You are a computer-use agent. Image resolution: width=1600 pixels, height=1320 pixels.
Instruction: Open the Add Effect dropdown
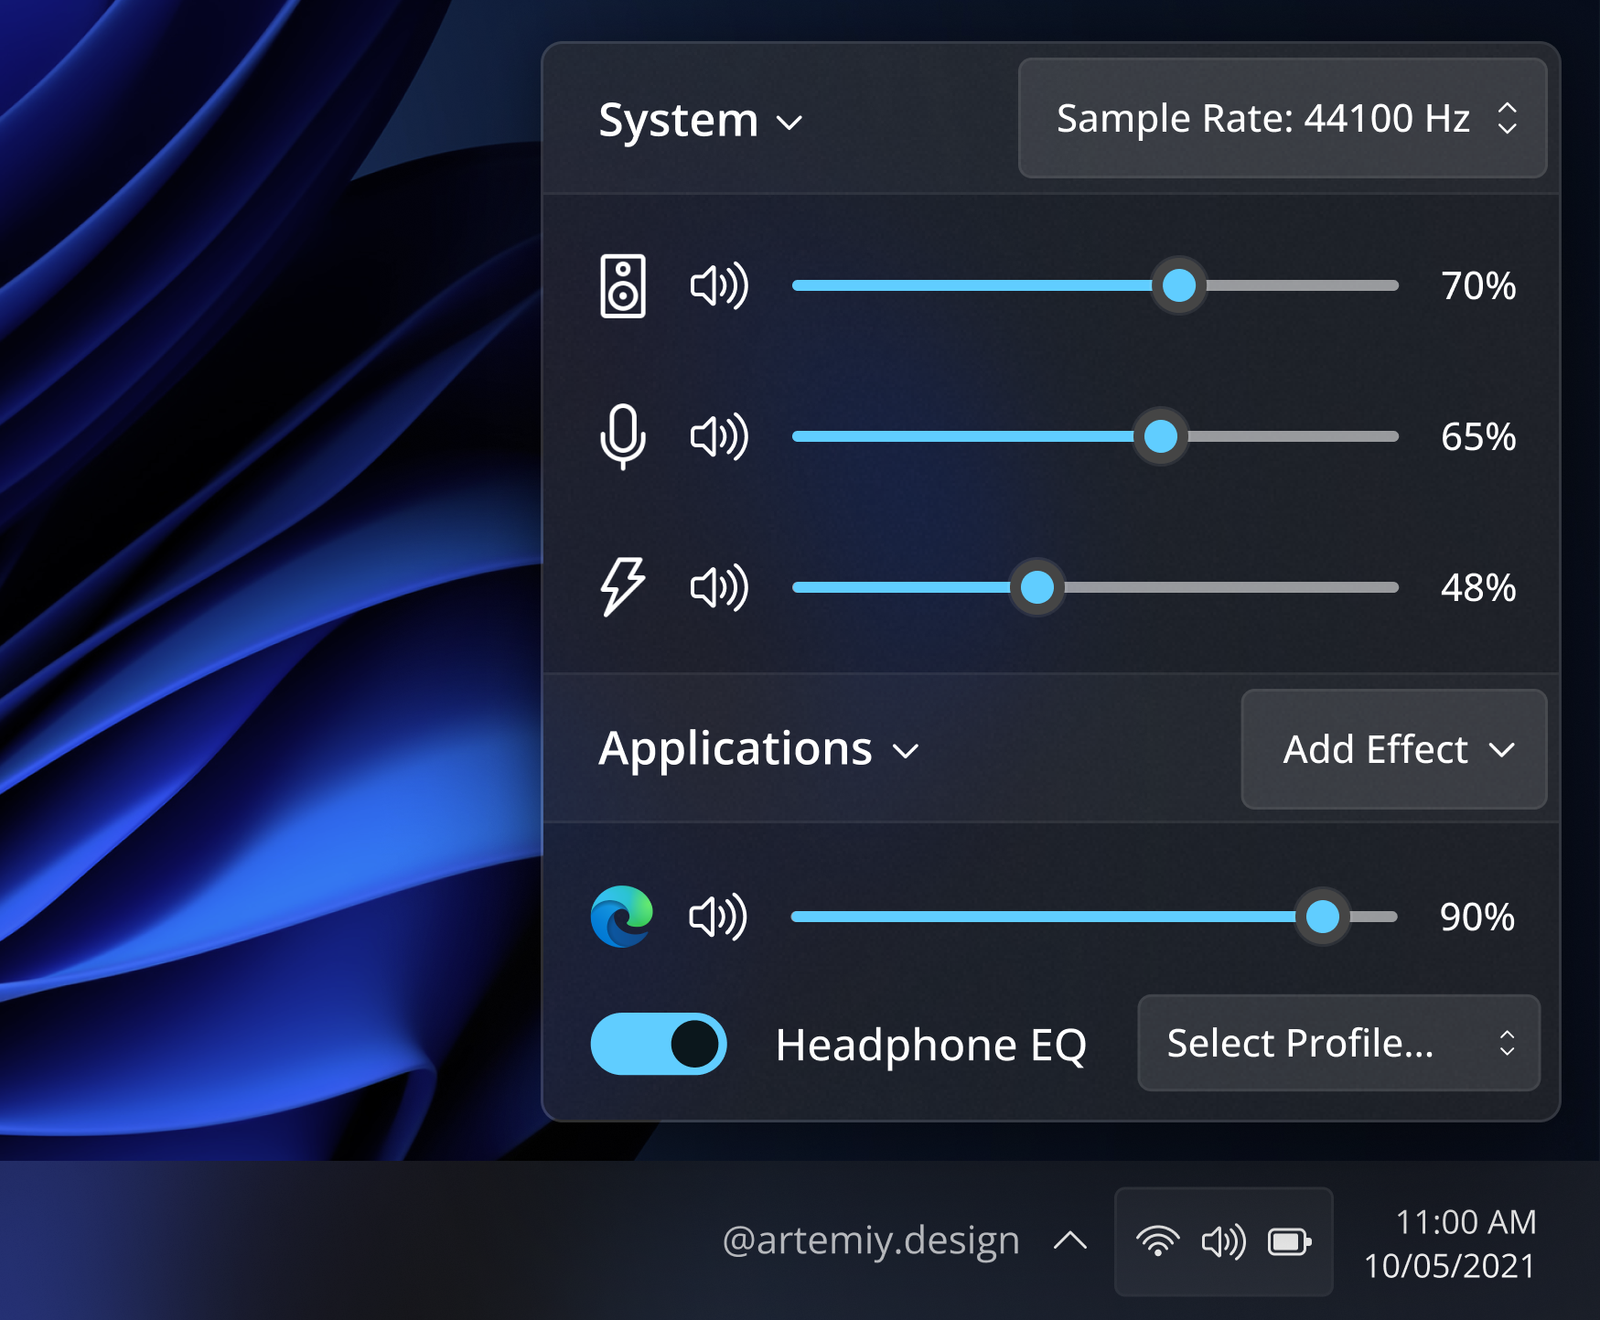(x=1393, y=749)
